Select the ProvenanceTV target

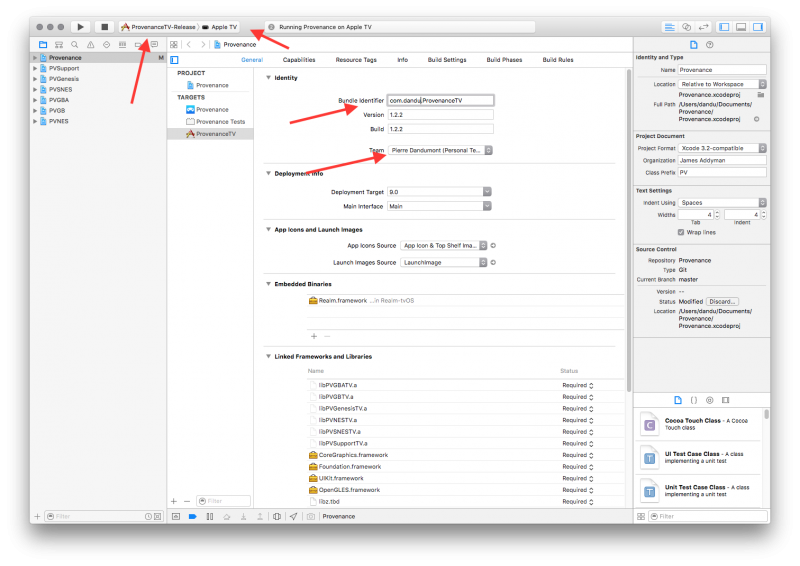click(210, 134)
